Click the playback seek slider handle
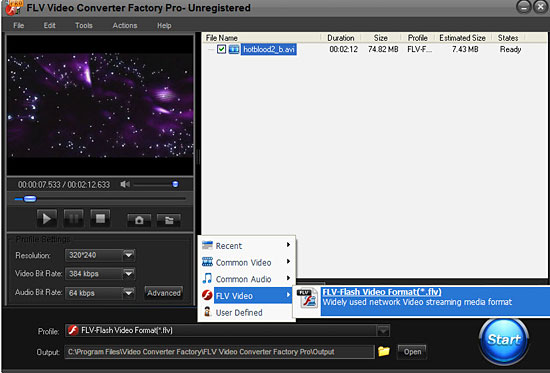Image resolution: width=550 pixels, height=373 pixels. click(x=30, y=199)
